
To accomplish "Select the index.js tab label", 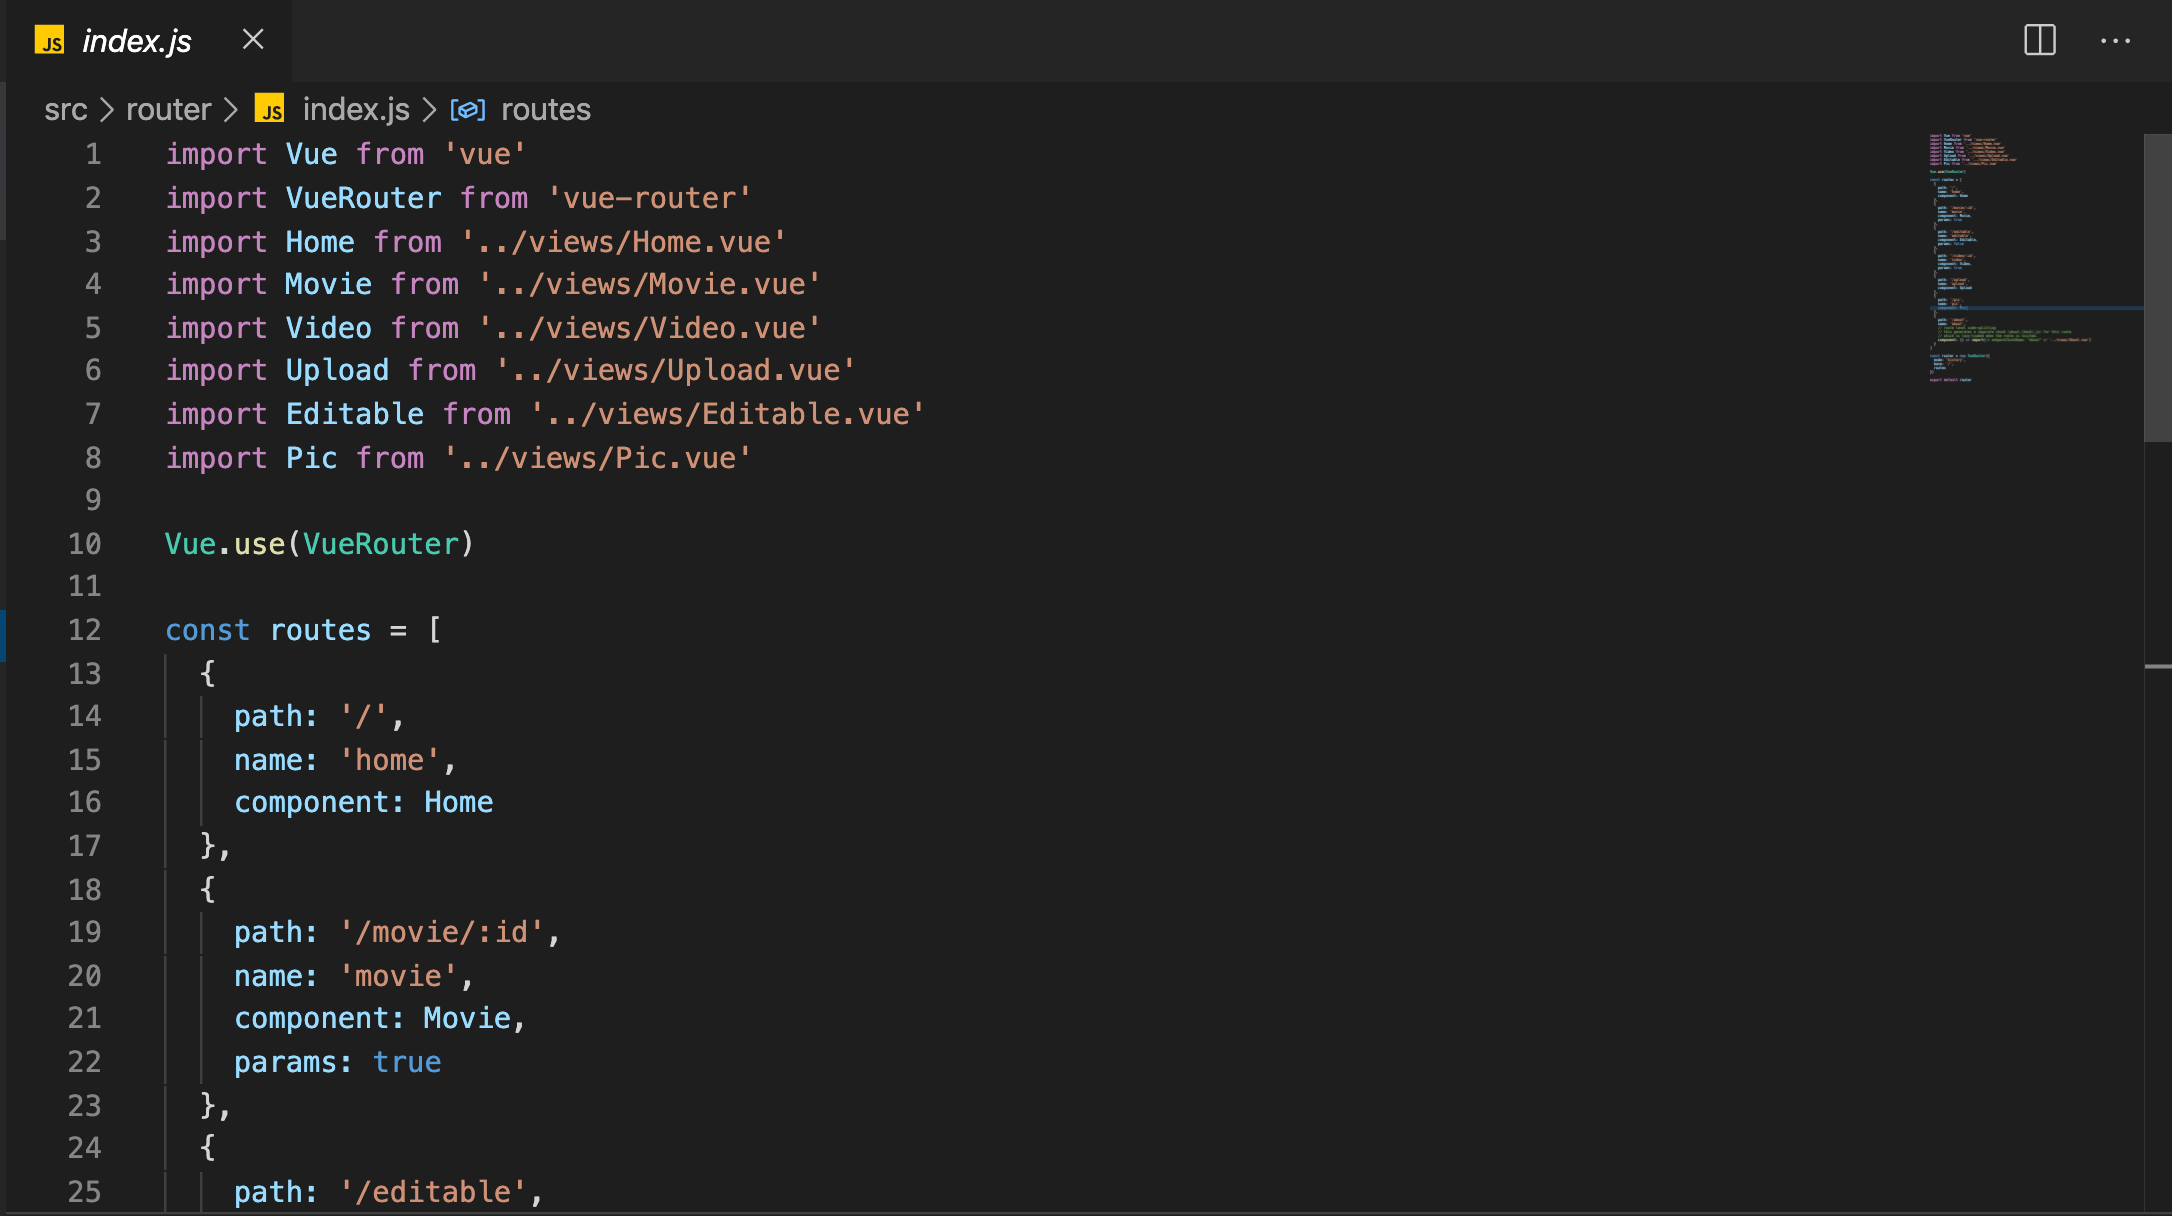I will click(137, 41).
